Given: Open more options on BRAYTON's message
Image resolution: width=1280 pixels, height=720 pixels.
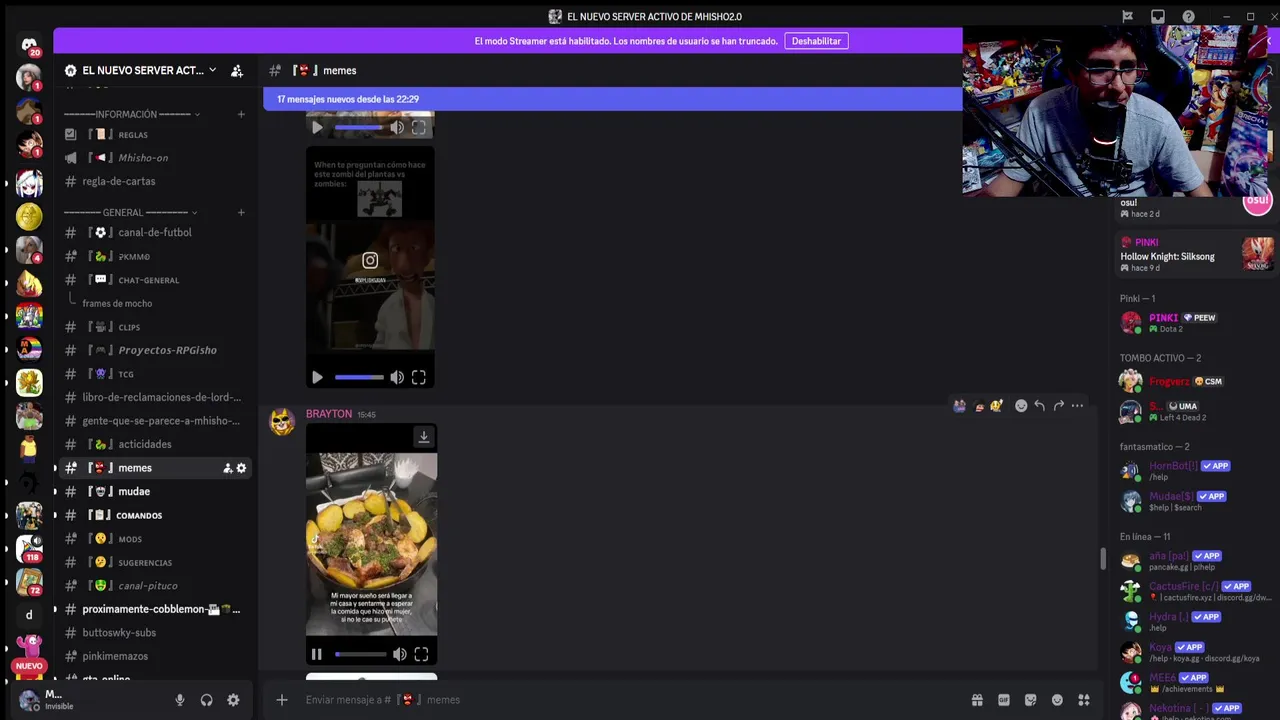Looking at the screenshot, I should (1077, 406).
